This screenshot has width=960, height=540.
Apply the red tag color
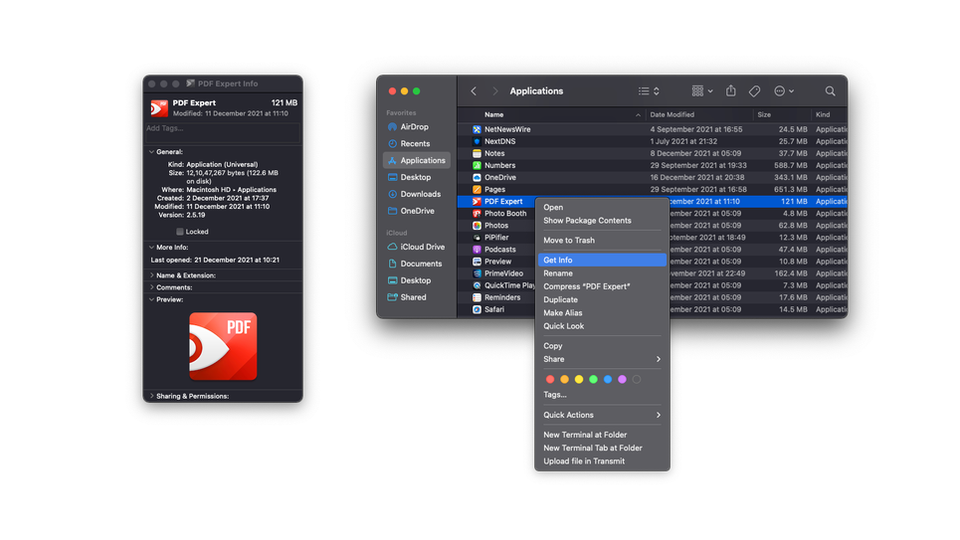[550, 380]
